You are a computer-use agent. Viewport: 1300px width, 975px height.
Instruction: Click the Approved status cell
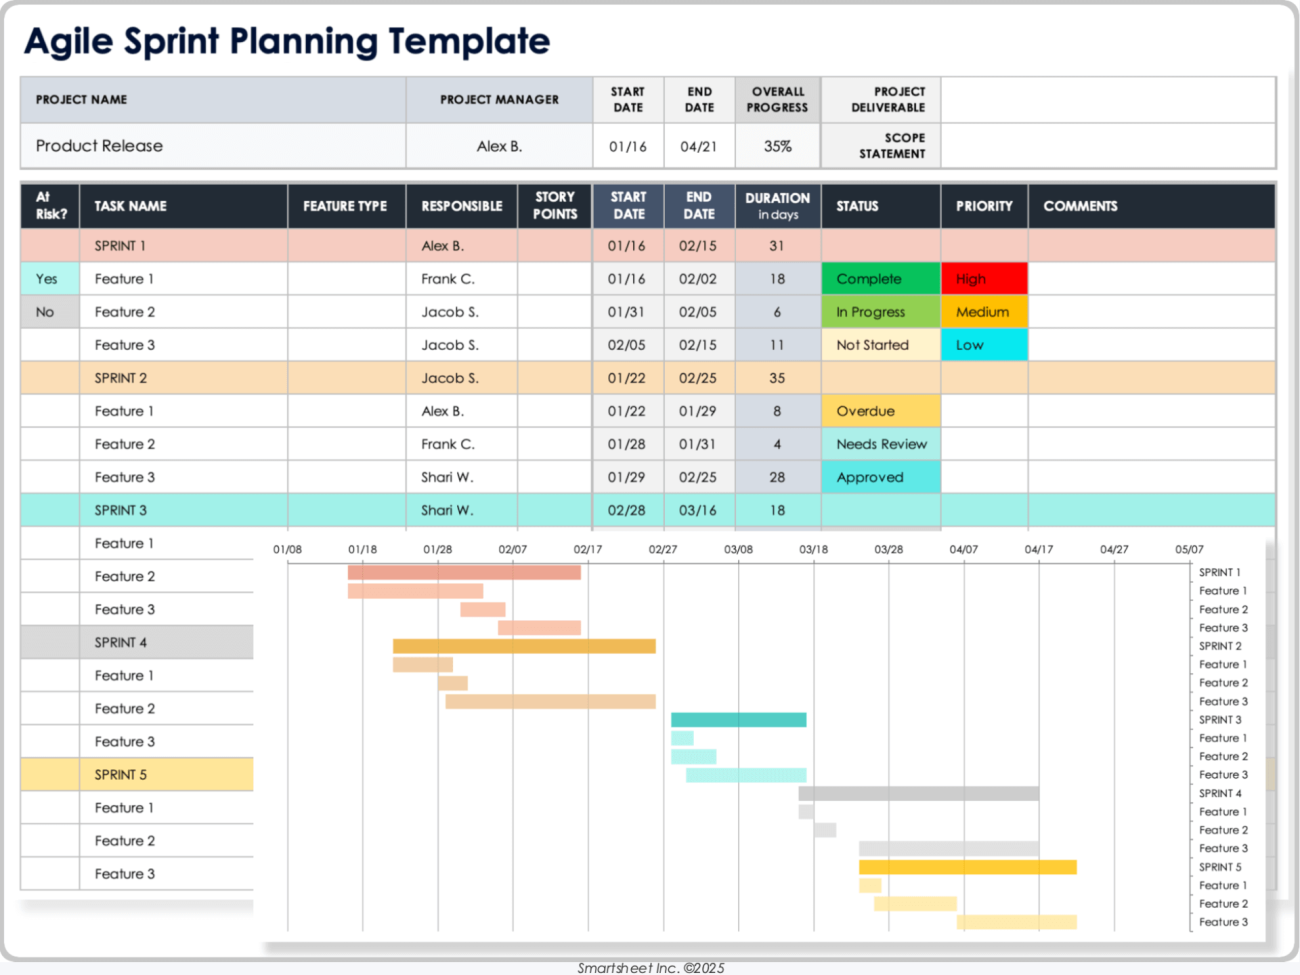click(880, 477)
